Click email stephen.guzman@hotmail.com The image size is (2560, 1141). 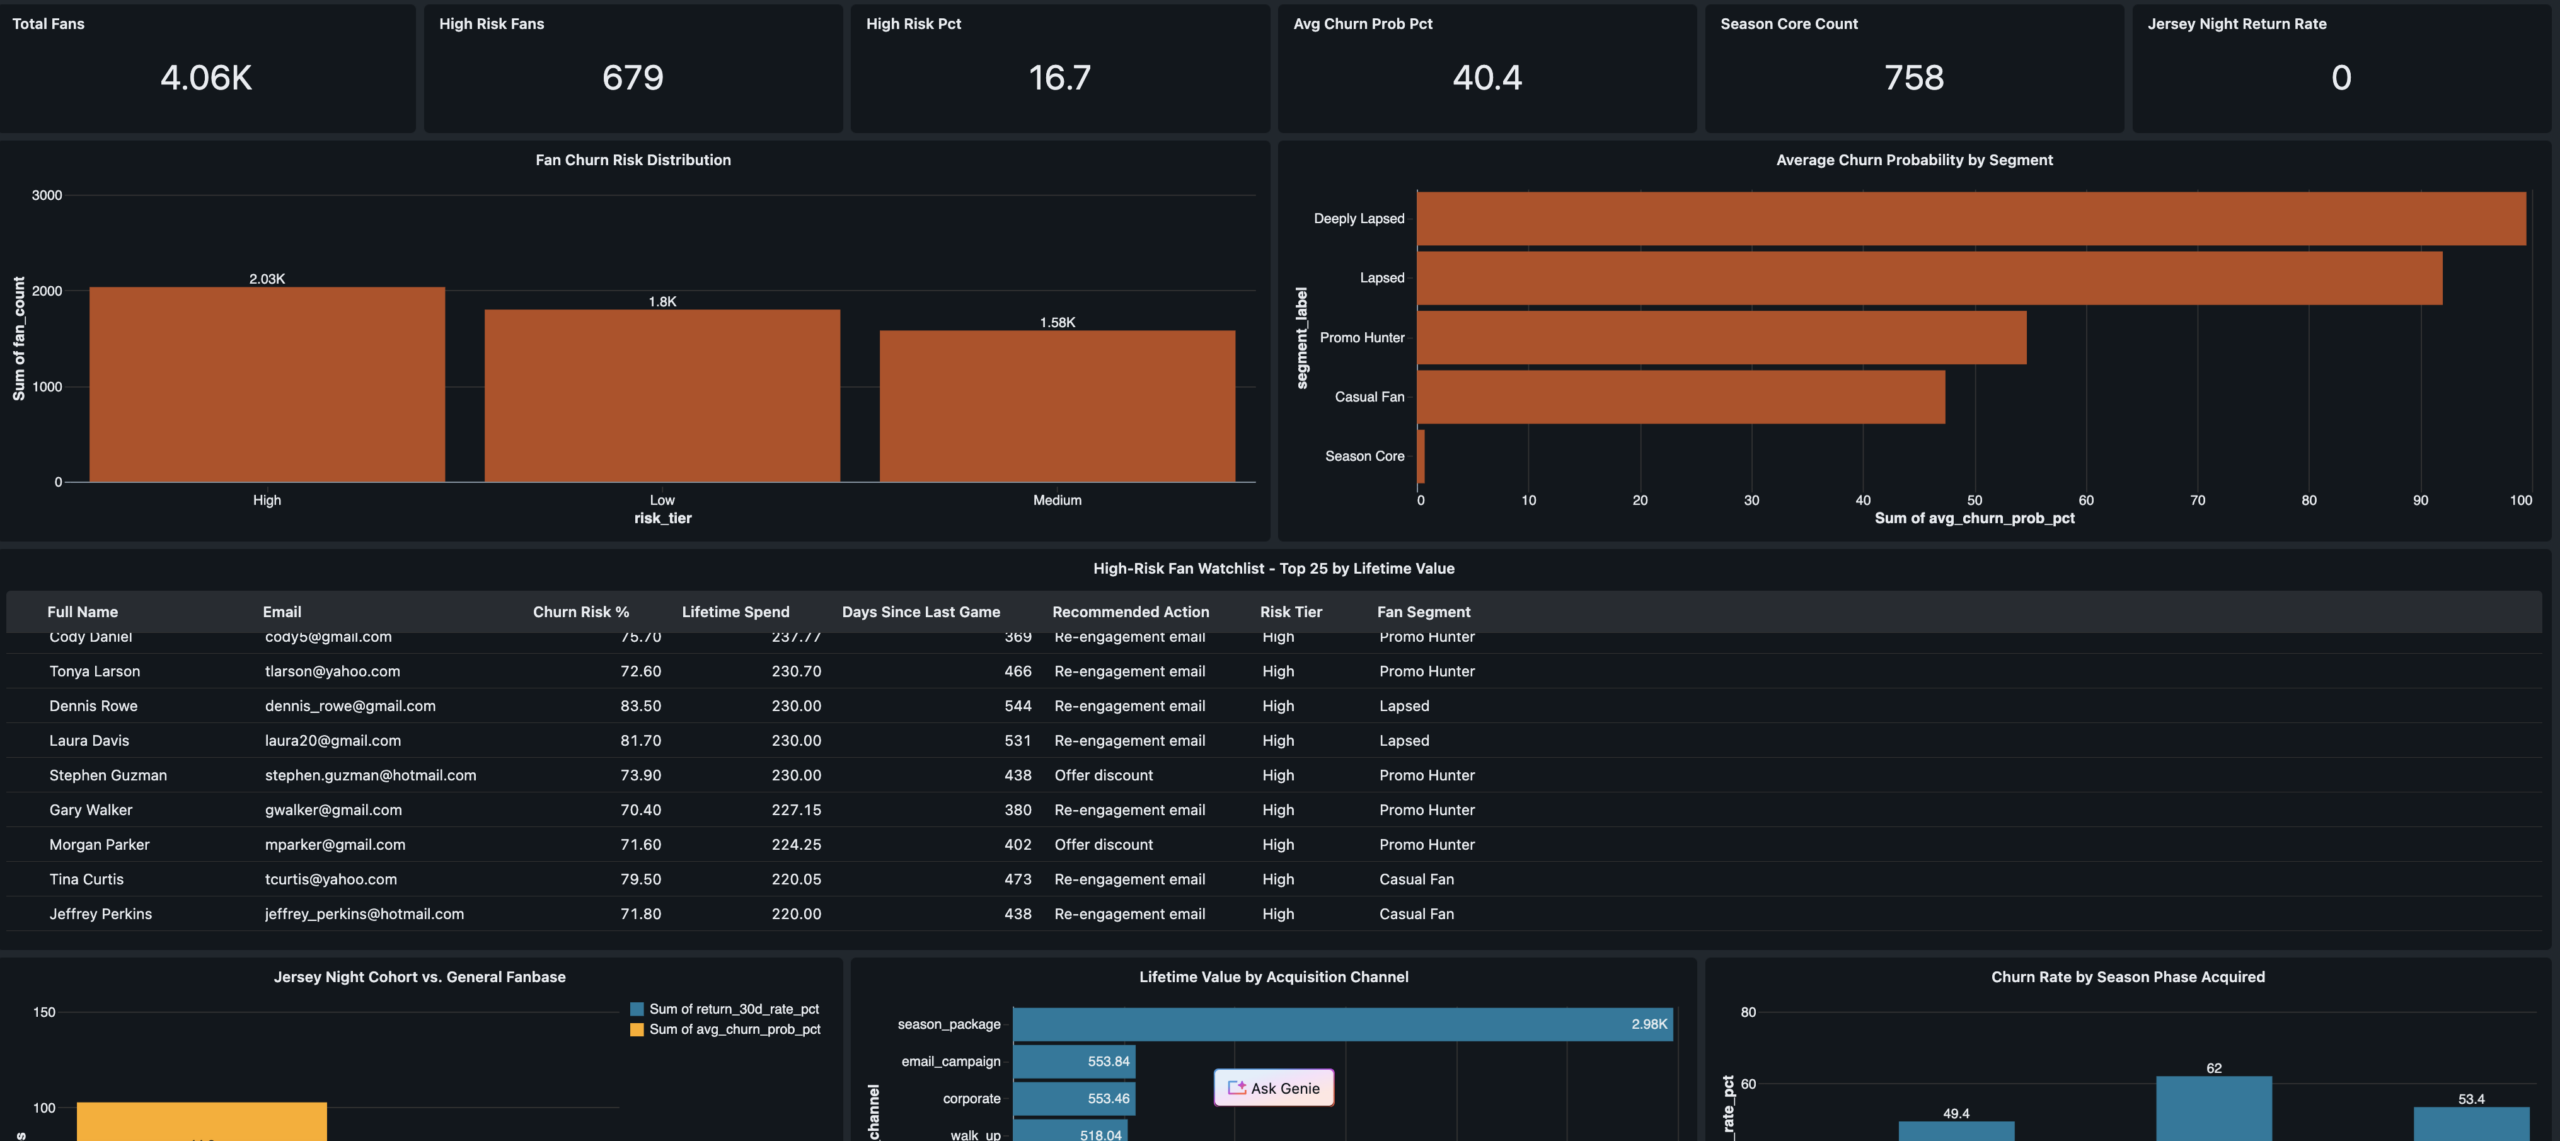[x=371, y=775]
